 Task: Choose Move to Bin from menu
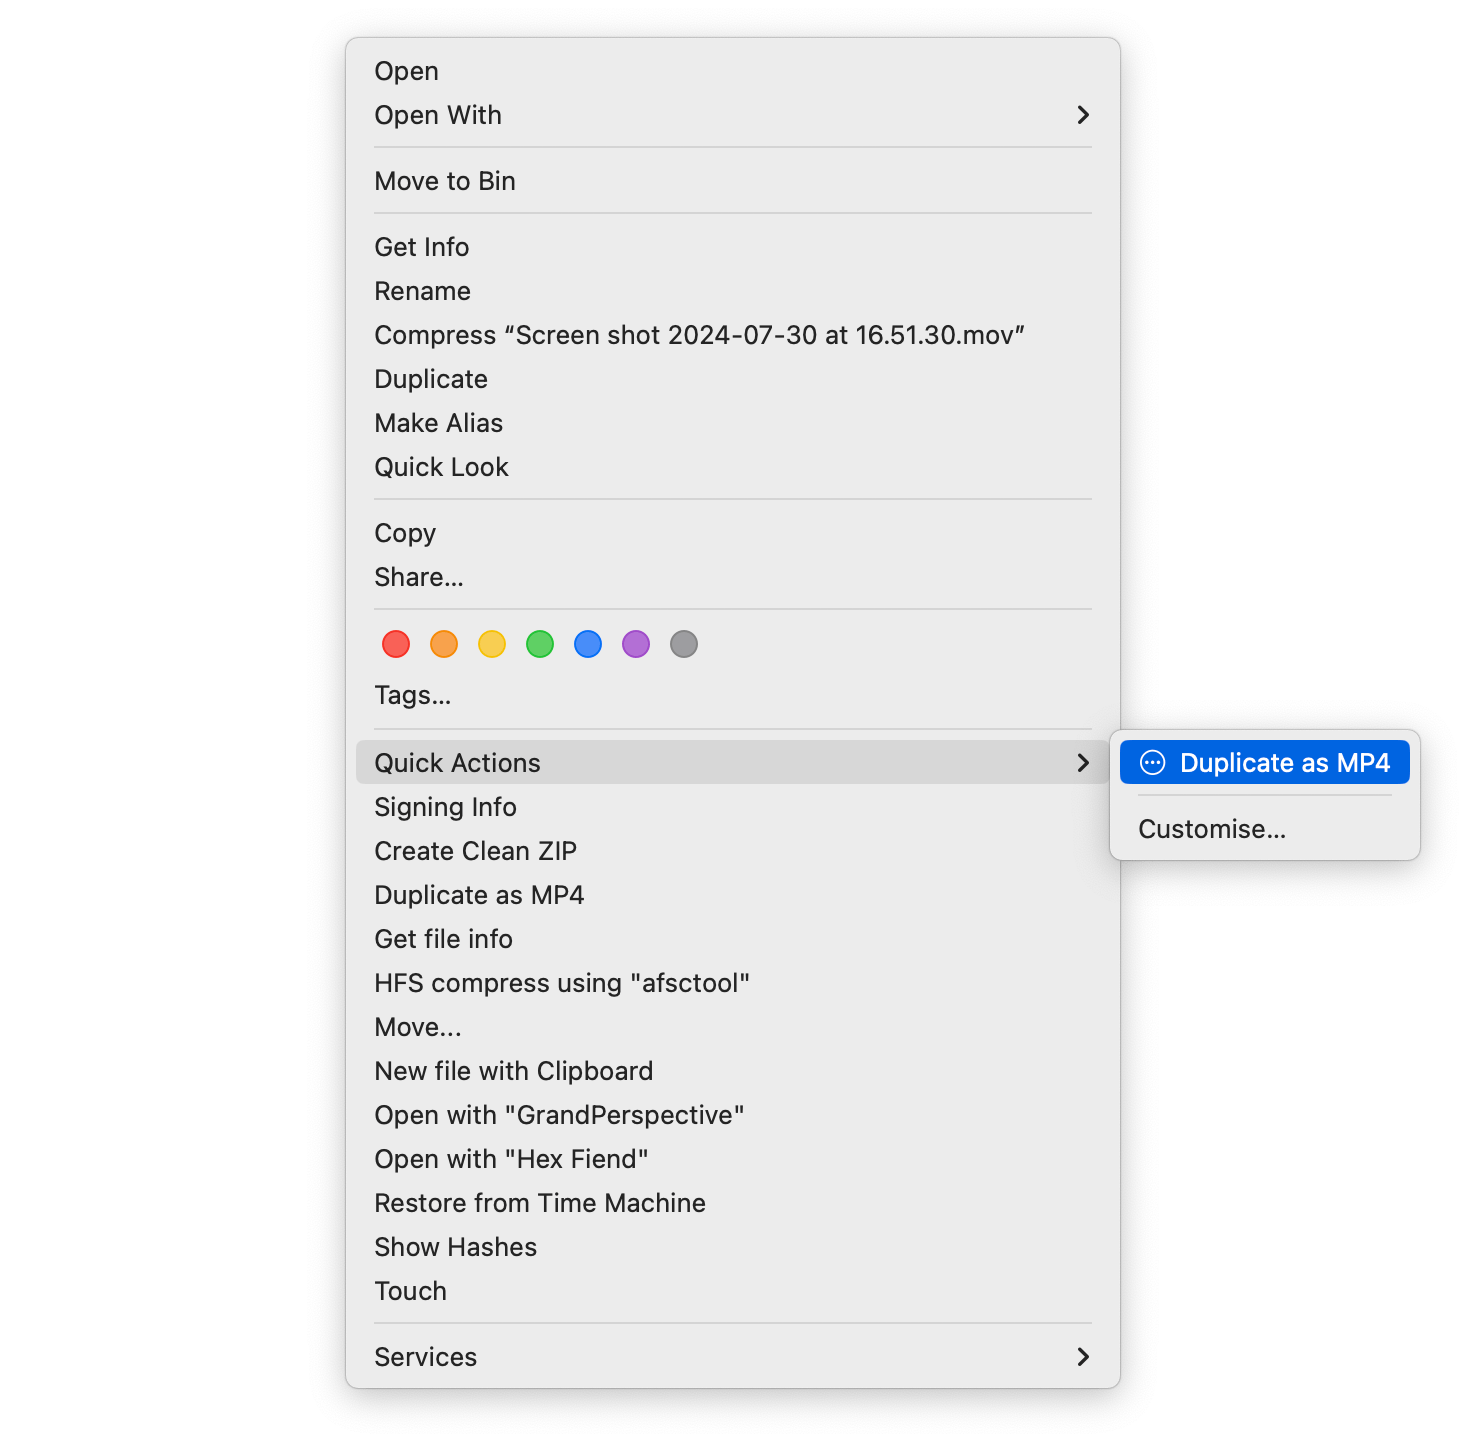coord(445,181)
